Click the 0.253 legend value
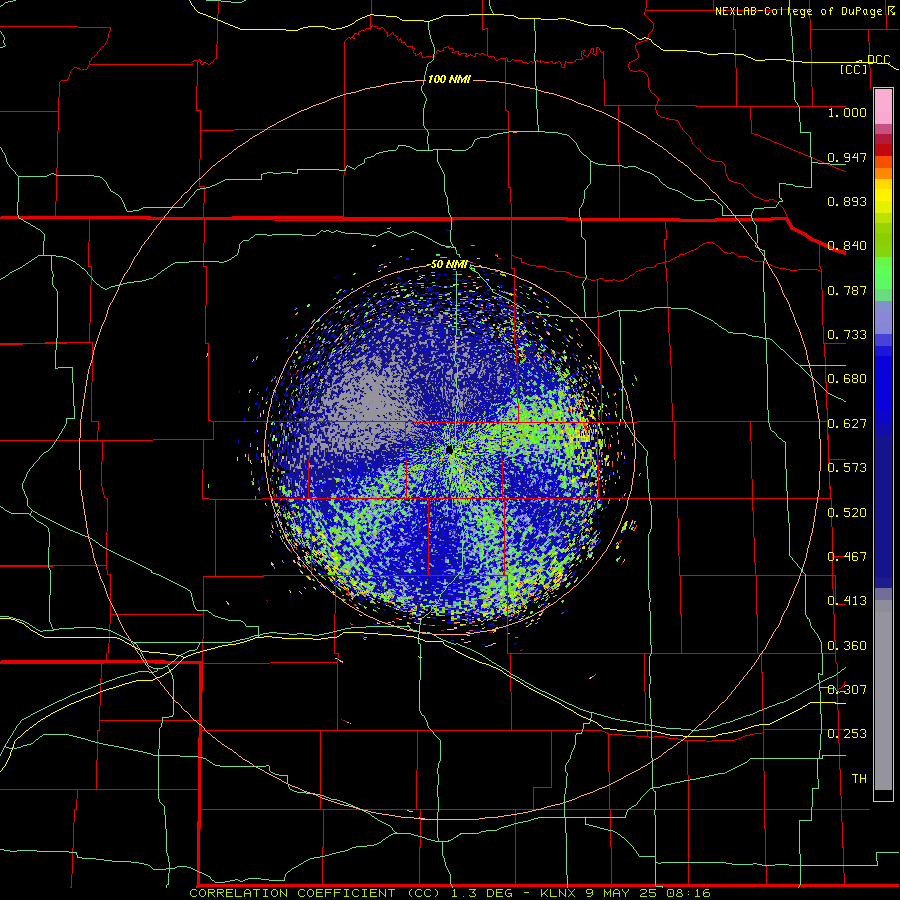900x900 pixels. pos(847,734)
